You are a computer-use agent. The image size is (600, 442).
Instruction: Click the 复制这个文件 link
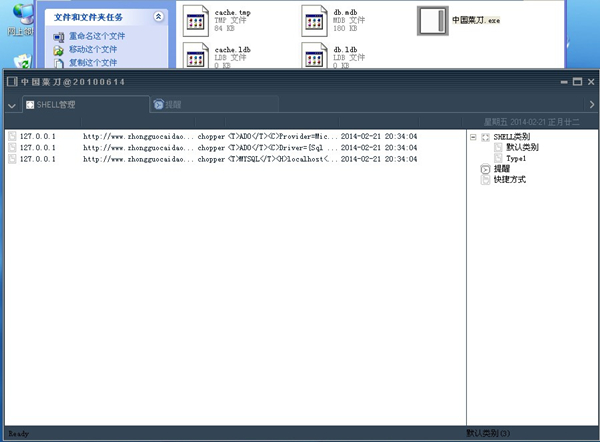tap(92, 62)
